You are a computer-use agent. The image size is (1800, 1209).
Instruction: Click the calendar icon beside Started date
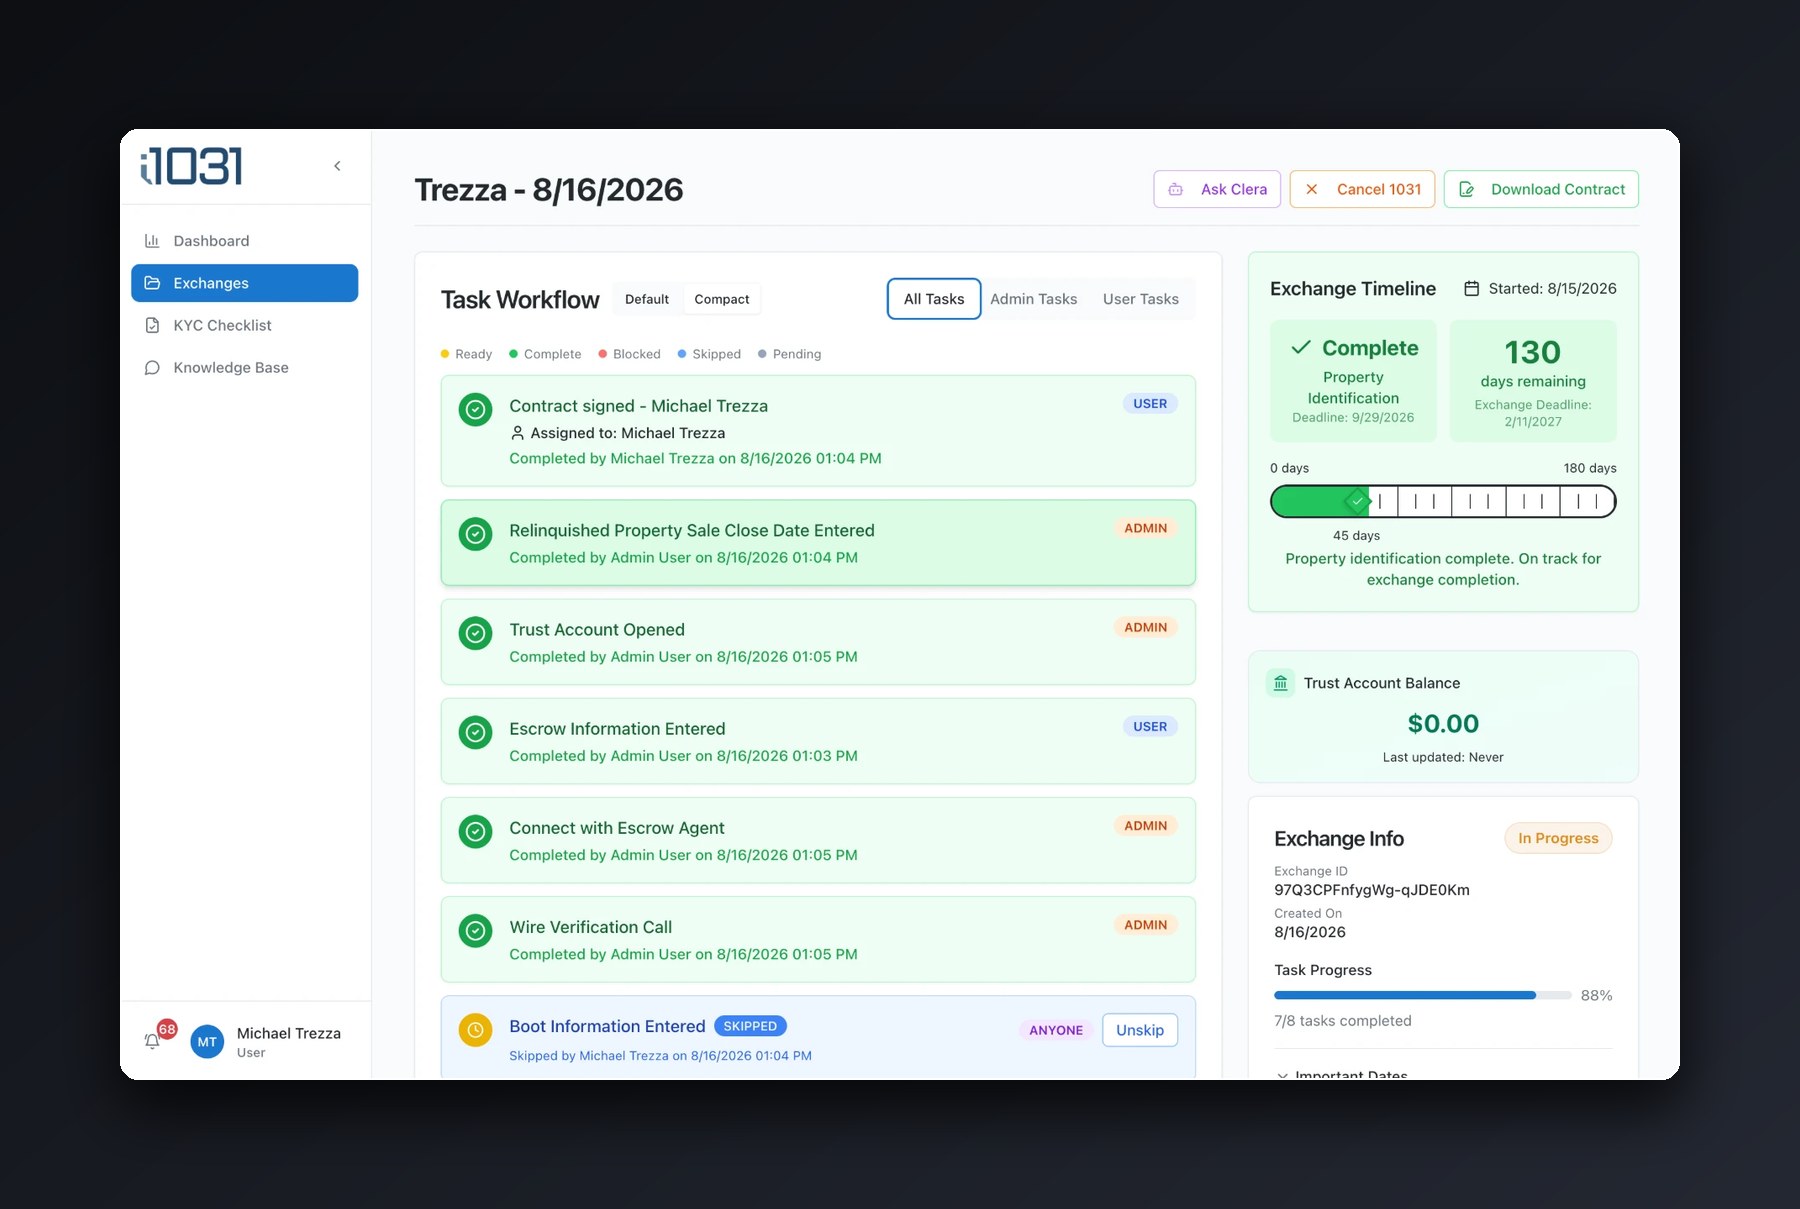1472,289
